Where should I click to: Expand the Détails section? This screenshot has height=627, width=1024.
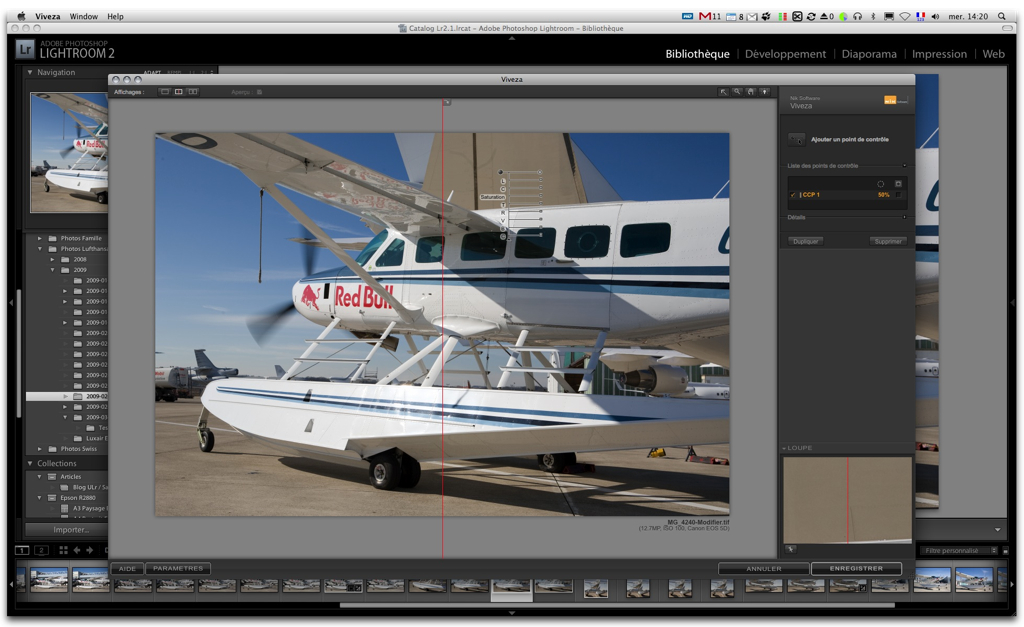tap(904, 217)
